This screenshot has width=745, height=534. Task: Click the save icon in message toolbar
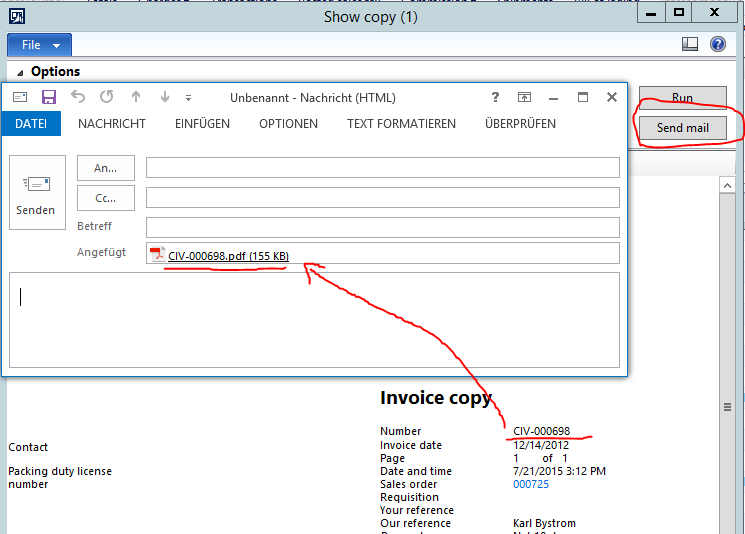tap(48, 97)
